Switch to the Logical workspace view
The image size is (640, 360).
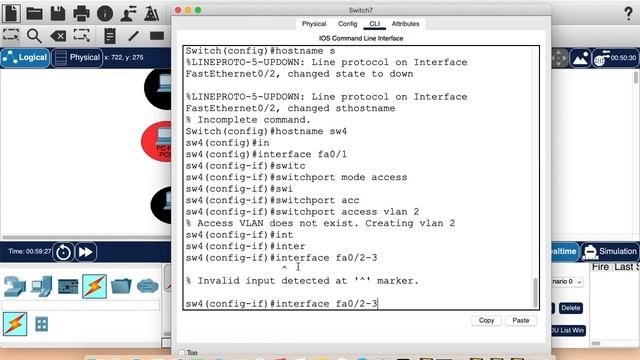pos(25,58)
